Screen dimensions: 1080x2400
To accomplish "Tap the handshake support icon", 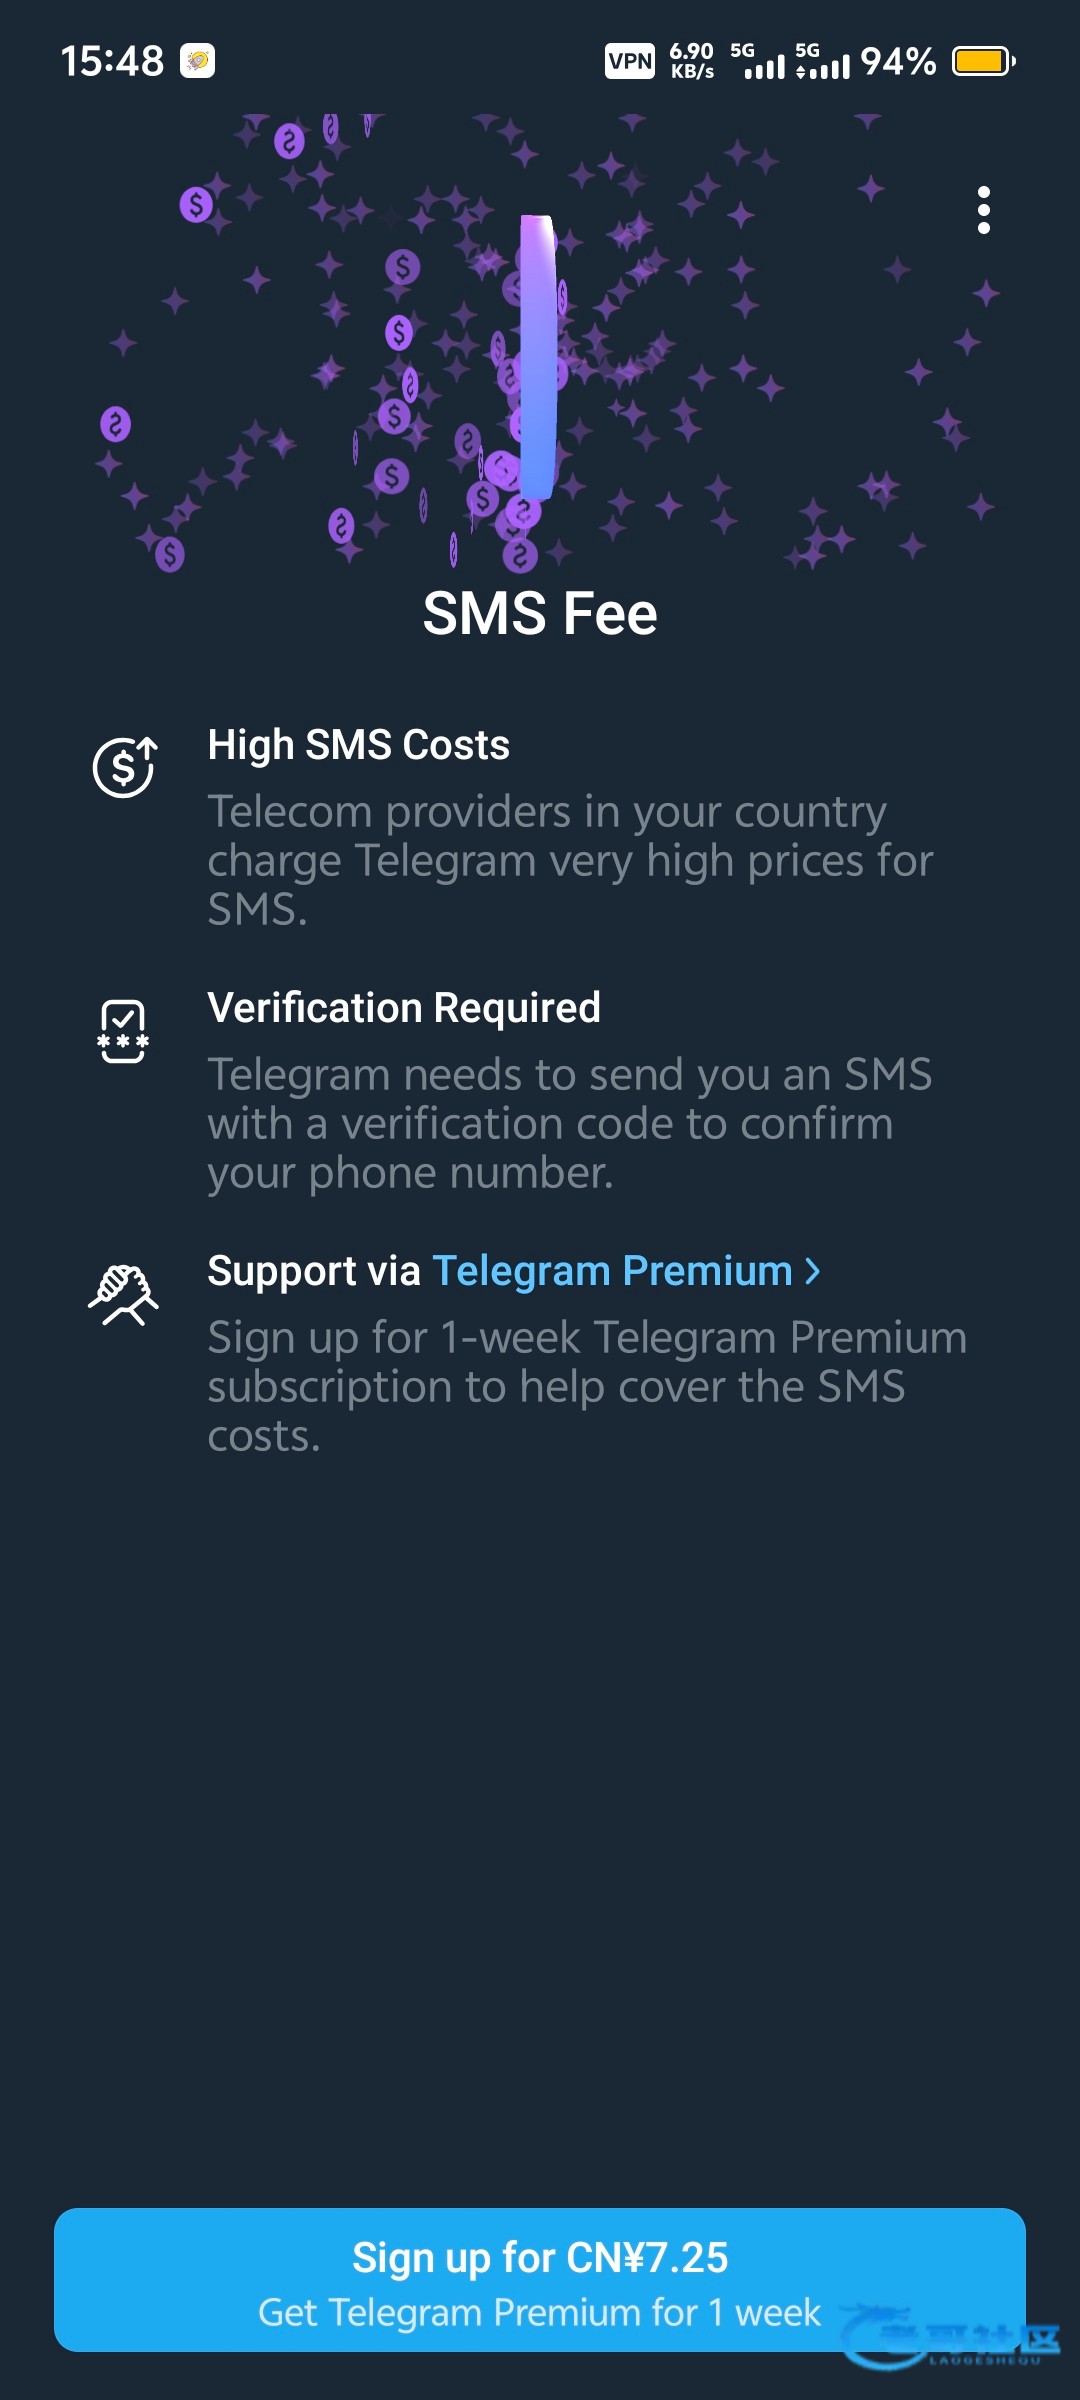I will [123, 1294].
